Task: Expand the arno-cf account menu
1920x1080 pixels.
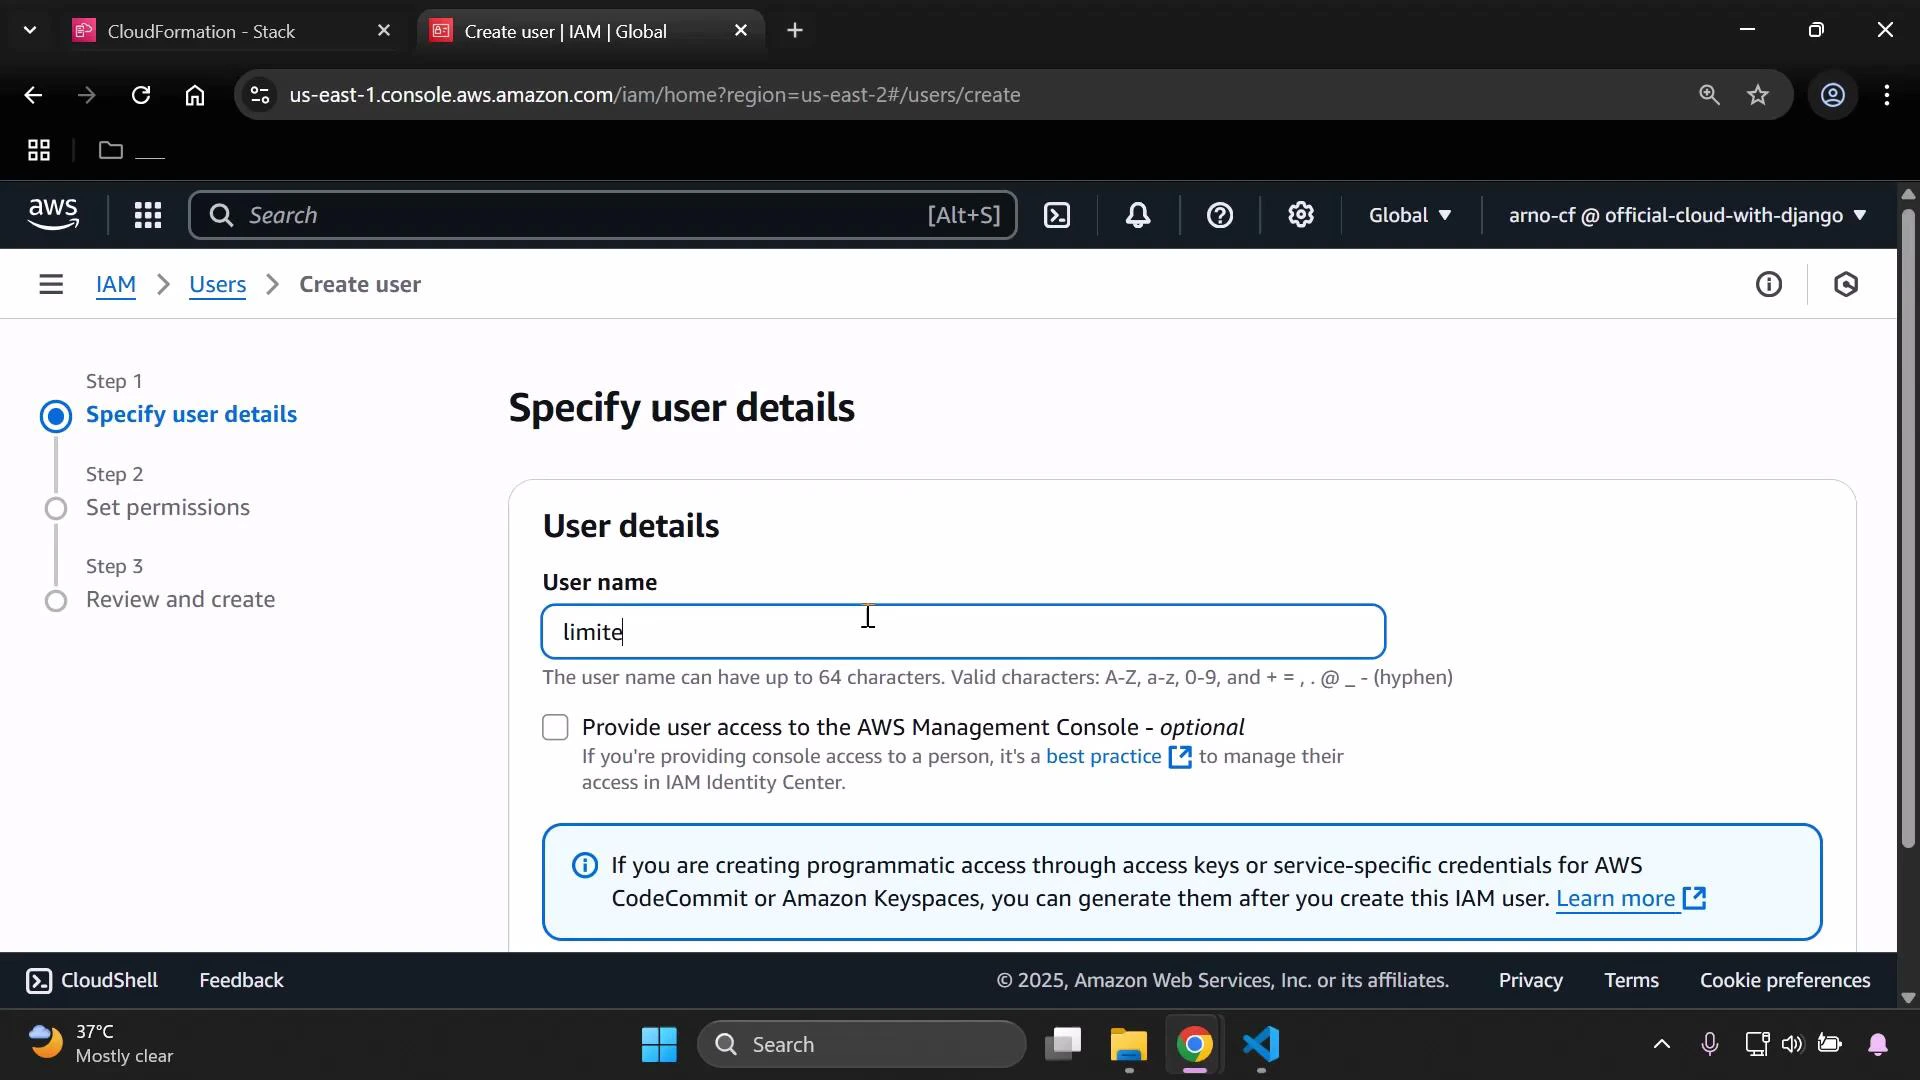Action: pos(1686,215)
